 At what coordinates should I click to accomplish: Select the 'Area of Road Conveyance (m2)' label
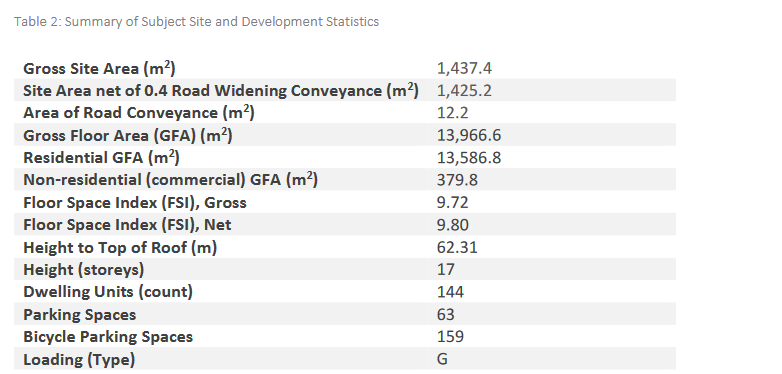139,113
